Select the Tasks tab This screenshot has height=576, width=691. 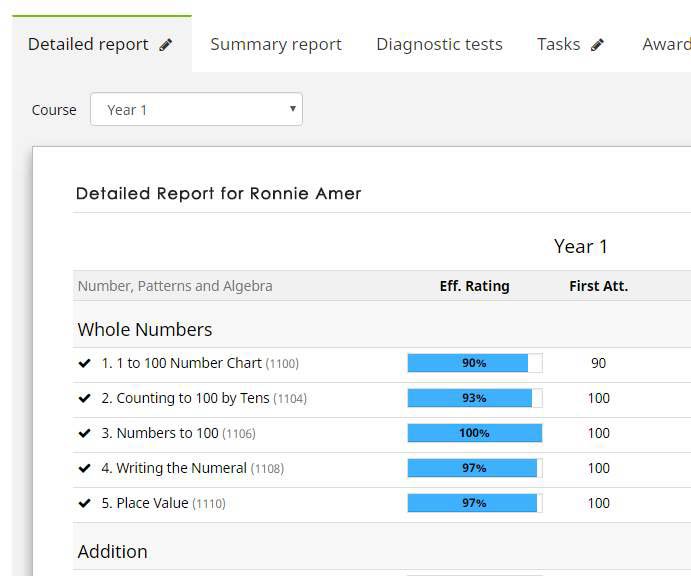pyautogui.click(x=558, y=45)
